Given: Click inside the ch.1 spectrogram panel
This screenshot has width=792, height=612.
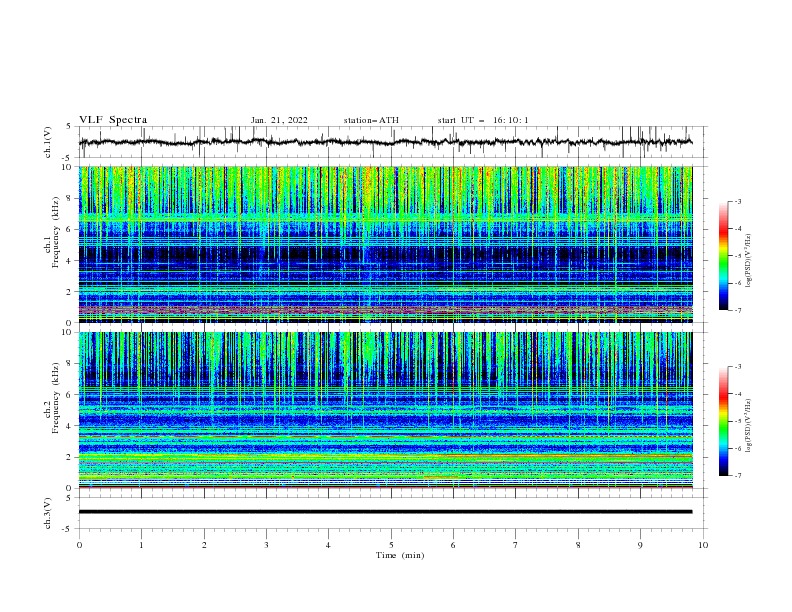Looking at the screenshot, I should [385, 244].
